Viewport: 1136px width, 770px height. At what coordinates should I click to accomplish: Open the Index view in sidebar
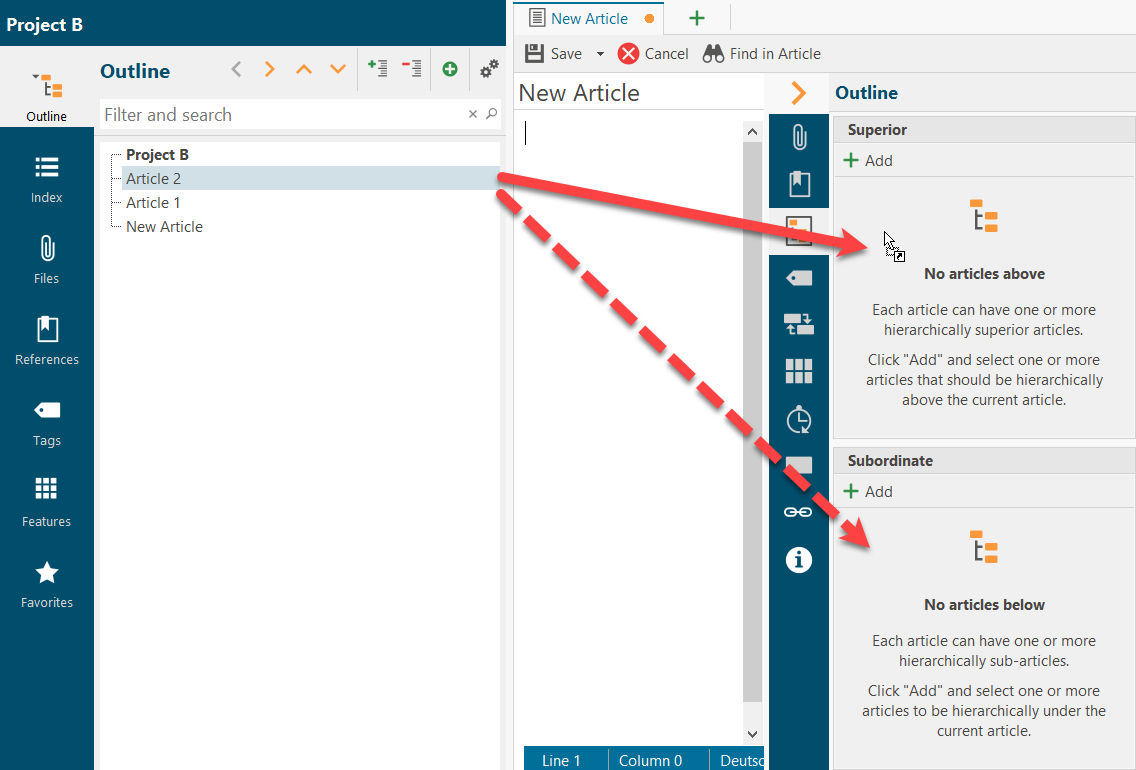(x=46, y=180)
